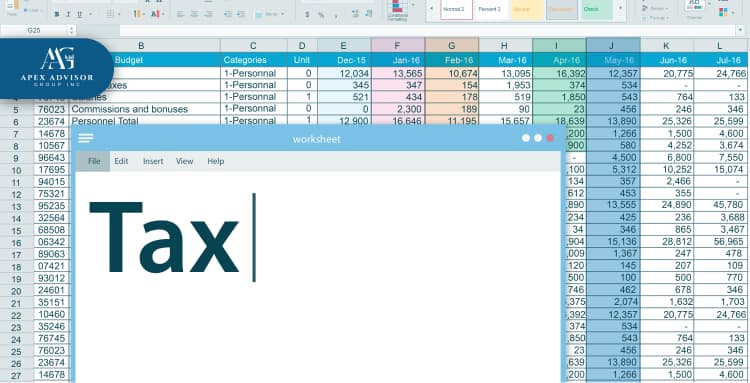This screenshot has height=383, width=750.
Task: Click cell value 28,812
Action: 667,241
